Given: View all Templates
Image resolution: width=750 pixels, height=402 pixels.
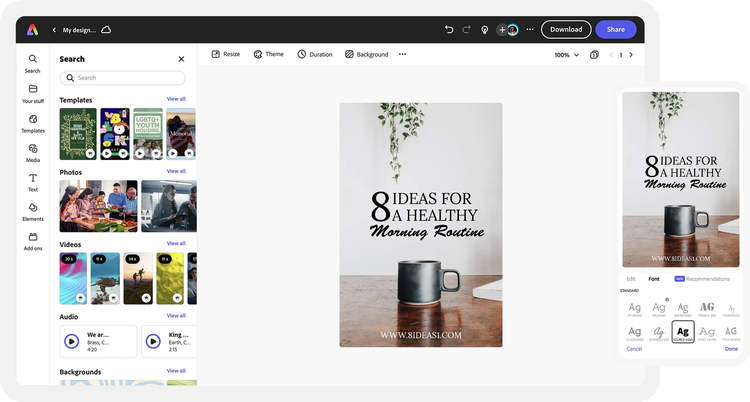Looking at the screenshot, I should [x=176, y=99].
